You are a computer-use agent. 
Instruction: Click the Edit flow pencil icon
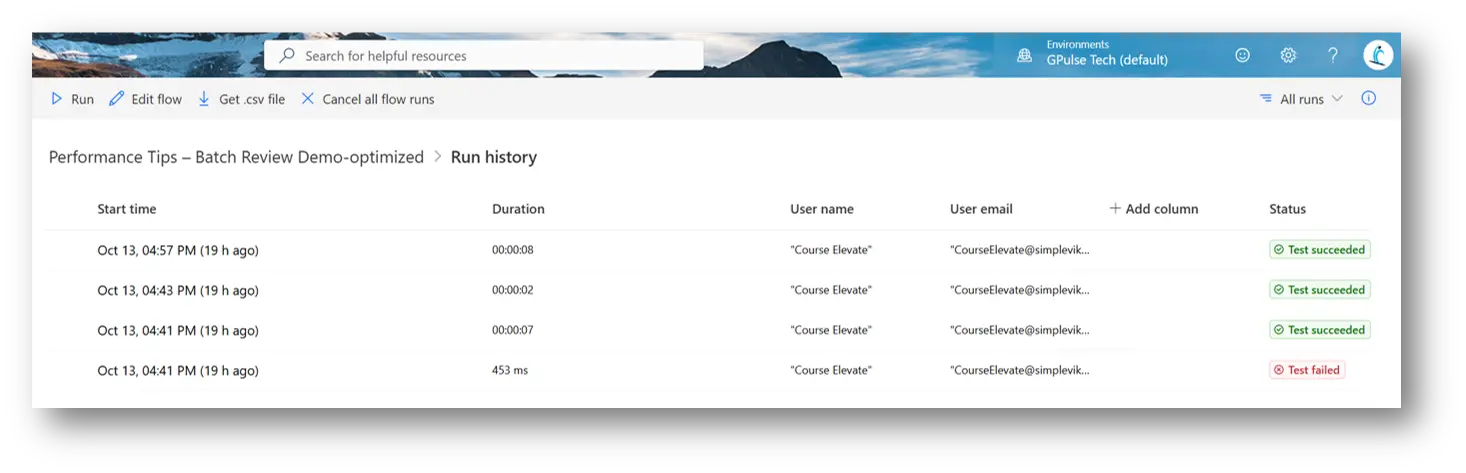[117, 99]
